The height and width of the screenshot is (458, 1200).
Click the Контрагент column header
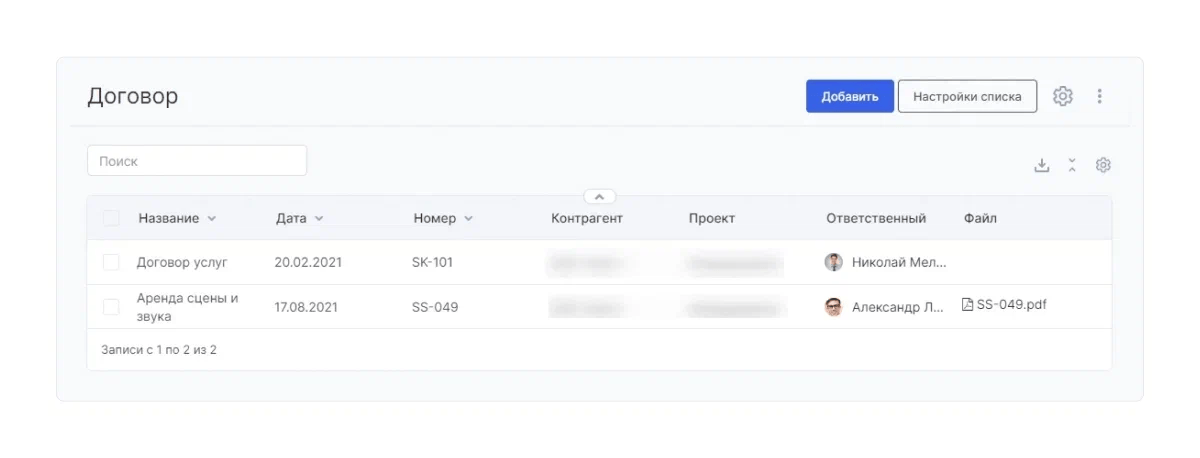point(586,218)
